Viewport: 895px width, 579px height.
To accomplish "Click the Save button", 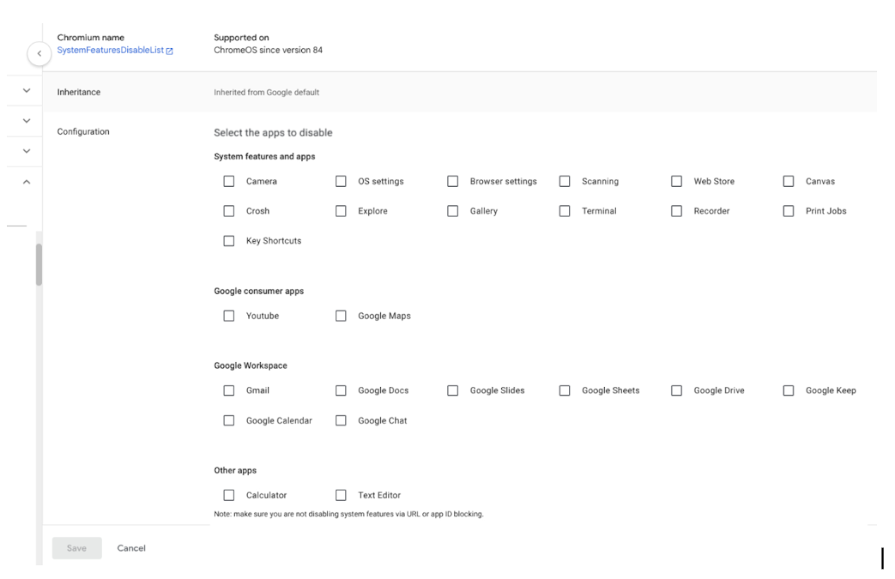I will click(77, 548).
